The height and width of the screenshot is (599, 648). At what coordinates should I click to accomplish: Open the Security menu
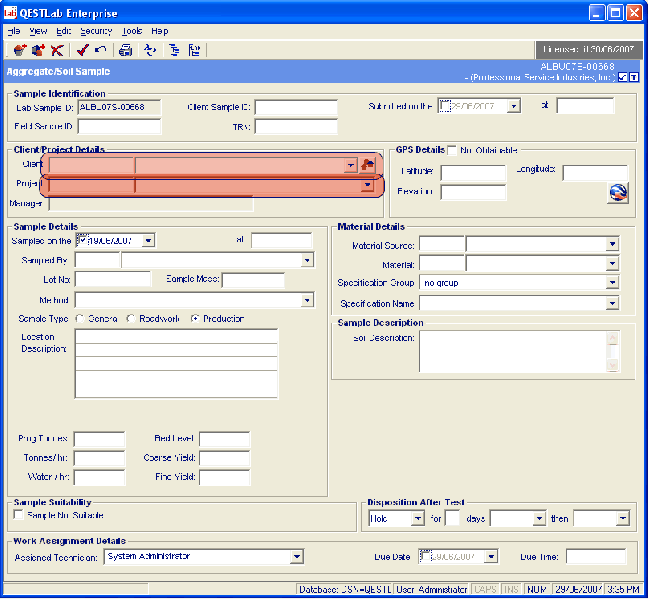tap(96, 31)
